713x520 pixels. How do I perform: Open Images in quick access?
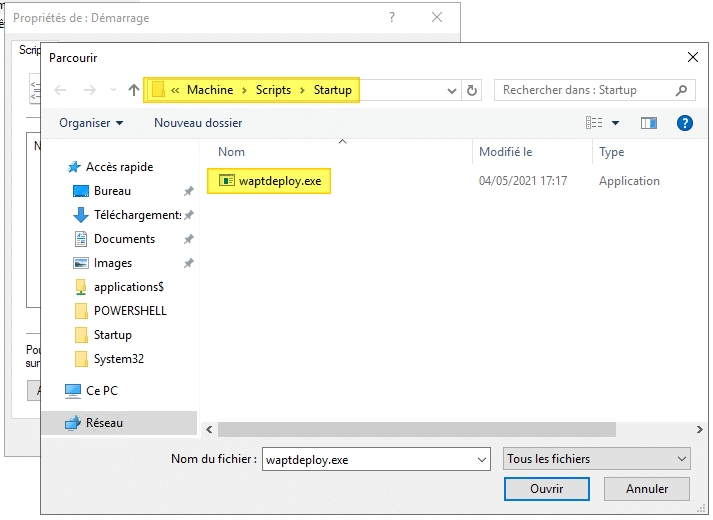pos(113,263)
